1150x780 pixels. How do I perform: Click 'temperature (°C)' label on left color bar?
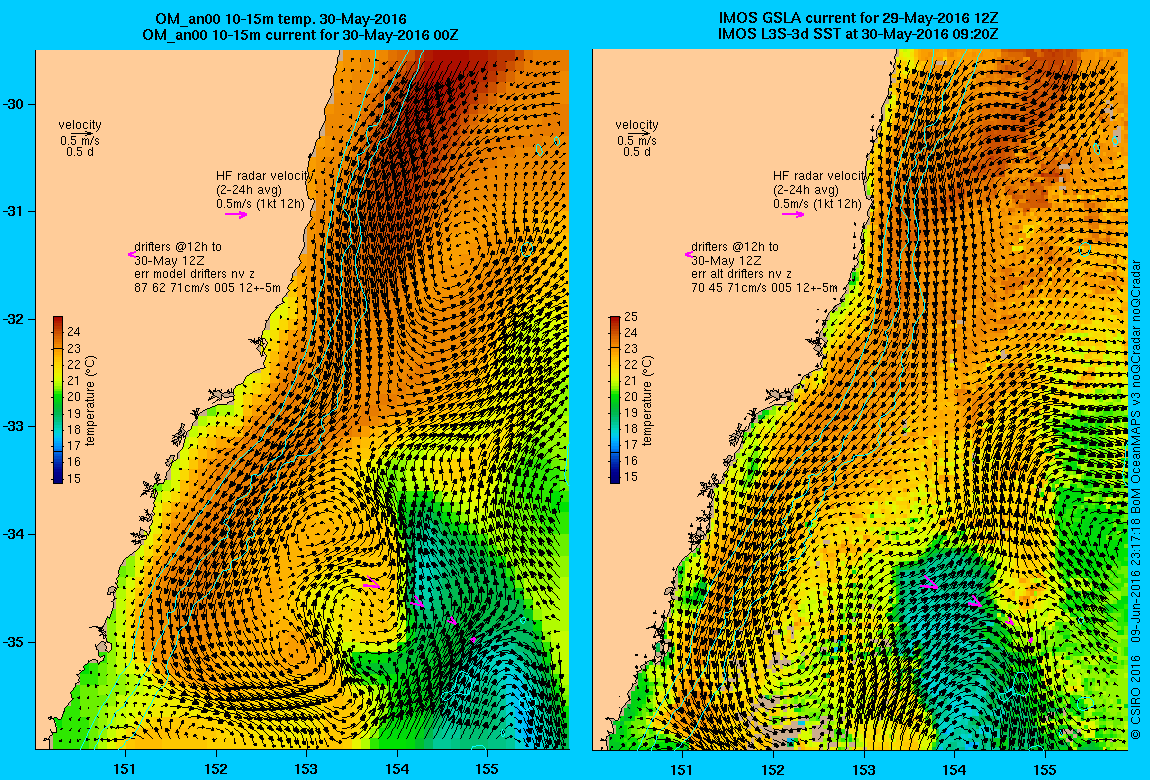(x=90, y=400)
